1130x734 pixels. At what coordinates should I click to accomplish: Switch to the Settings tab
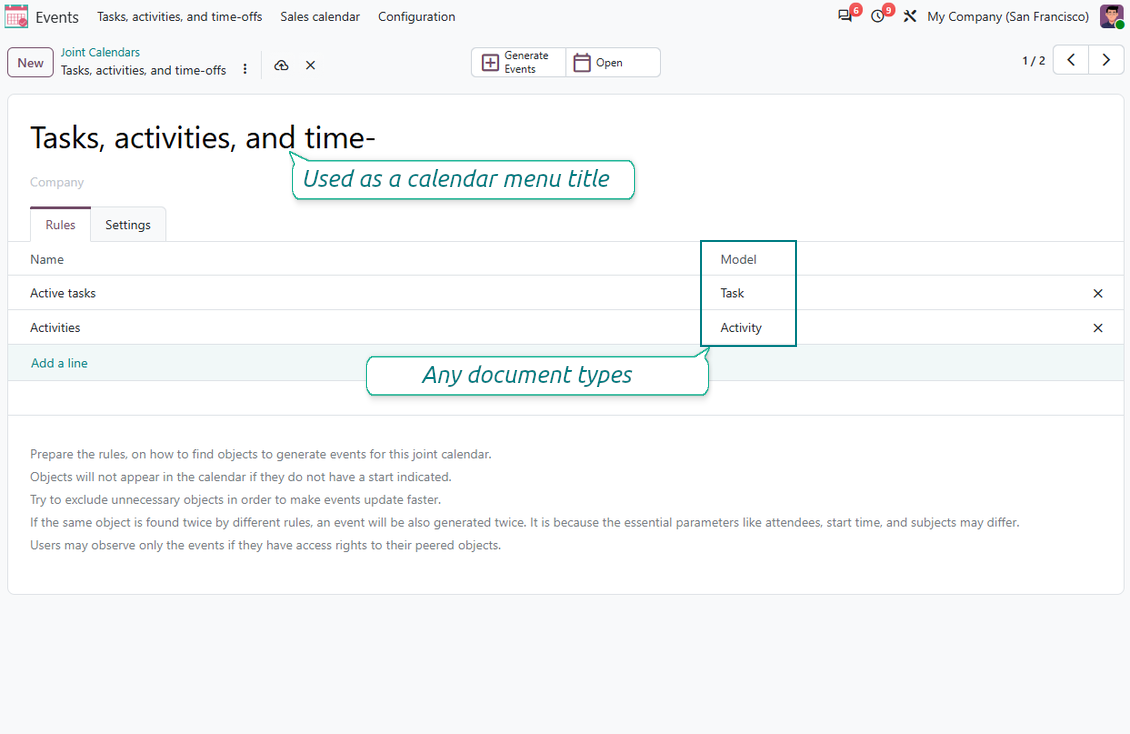click(128, 225)
